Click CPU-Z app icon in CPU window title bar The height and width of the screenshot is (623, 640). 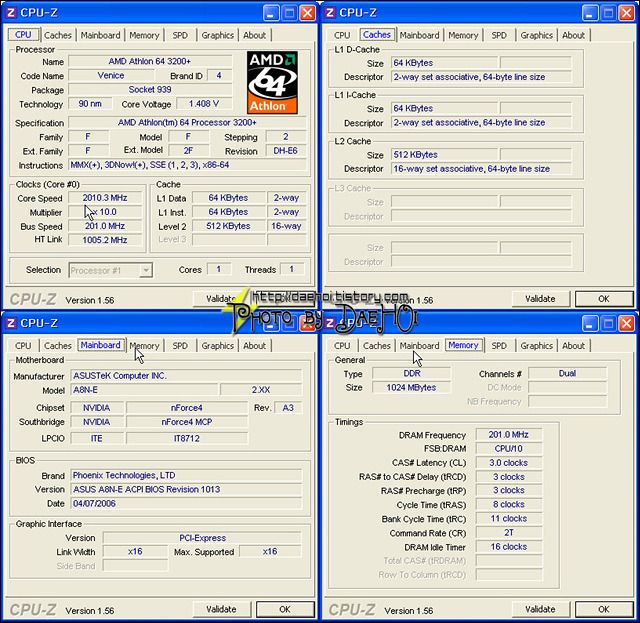click(x=11, y=13)
